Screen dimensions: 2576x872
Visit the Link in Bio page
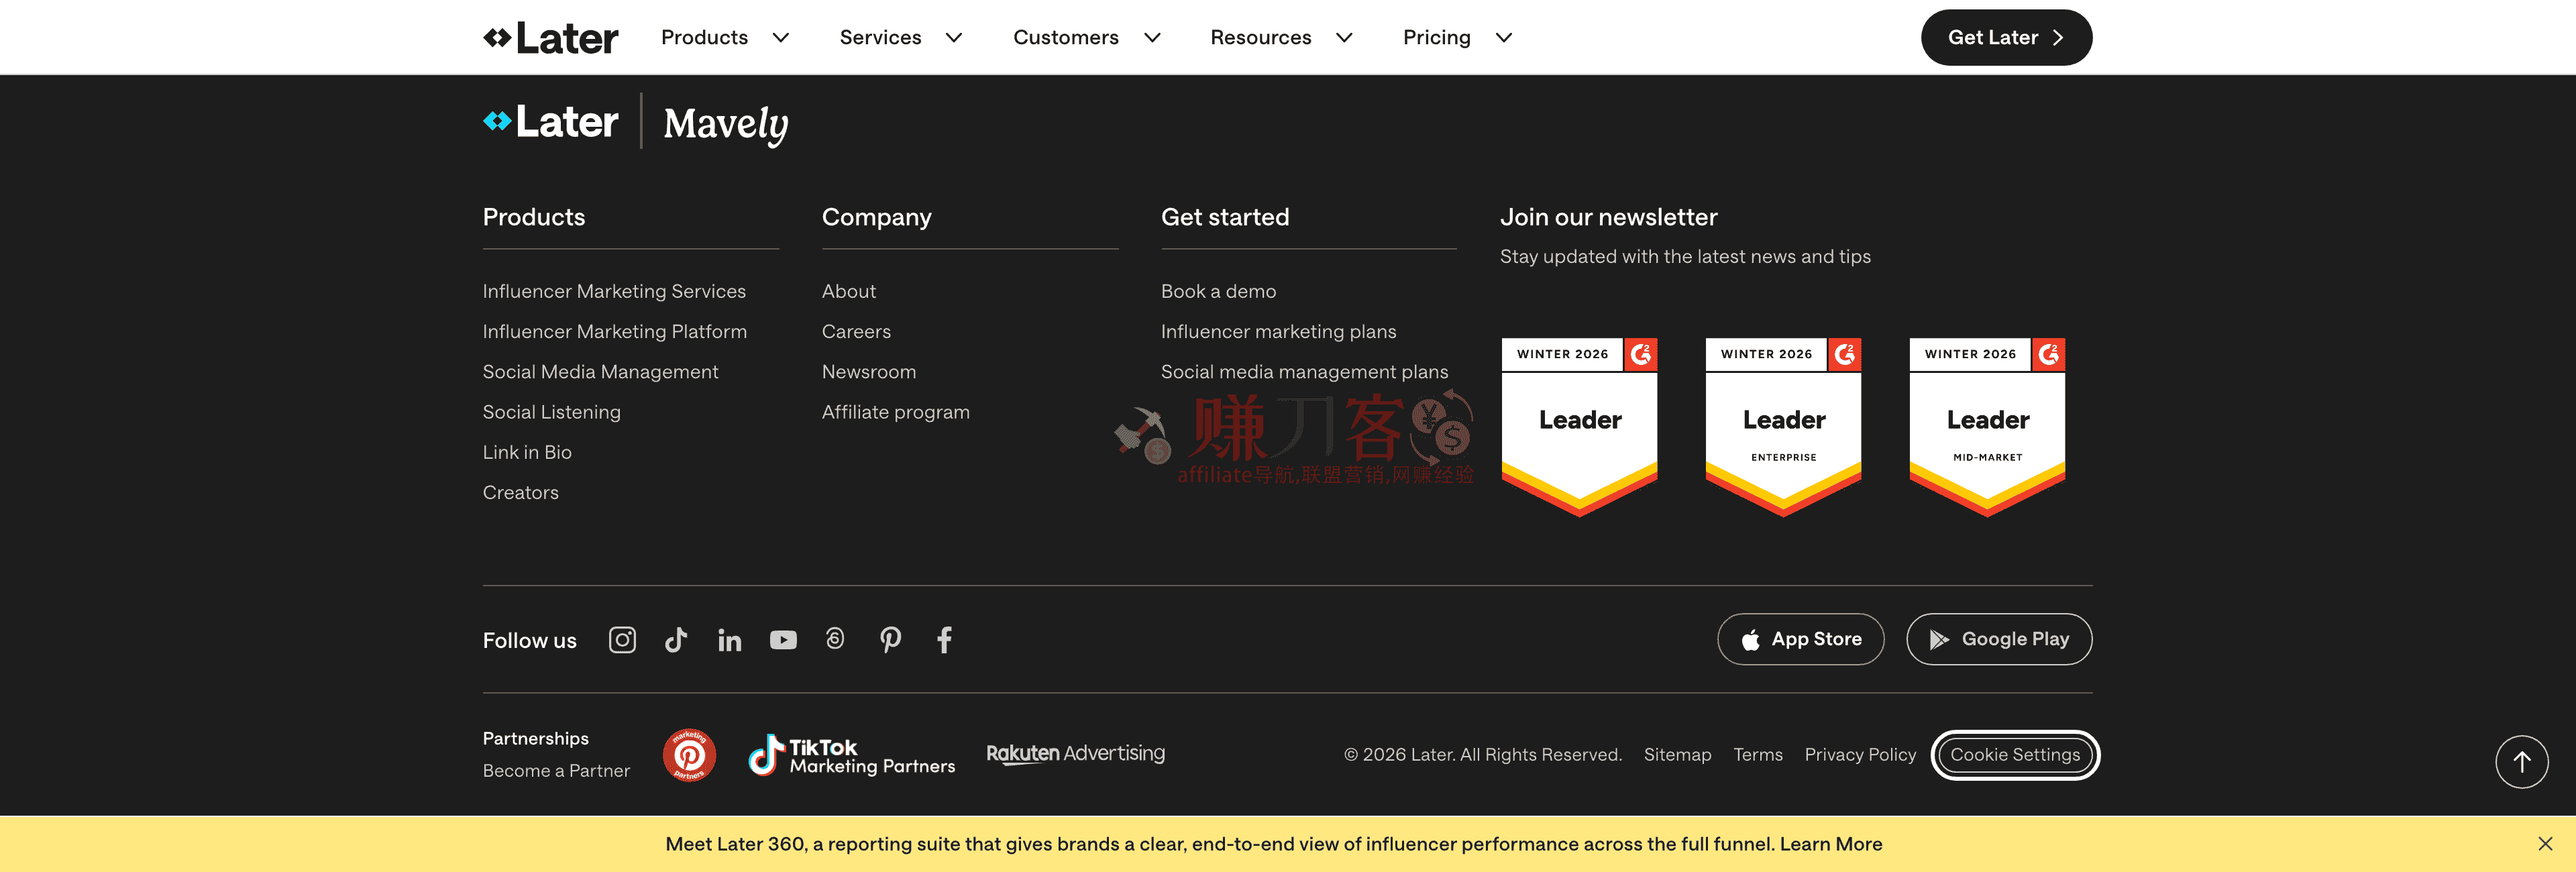[x=527, y=452]
